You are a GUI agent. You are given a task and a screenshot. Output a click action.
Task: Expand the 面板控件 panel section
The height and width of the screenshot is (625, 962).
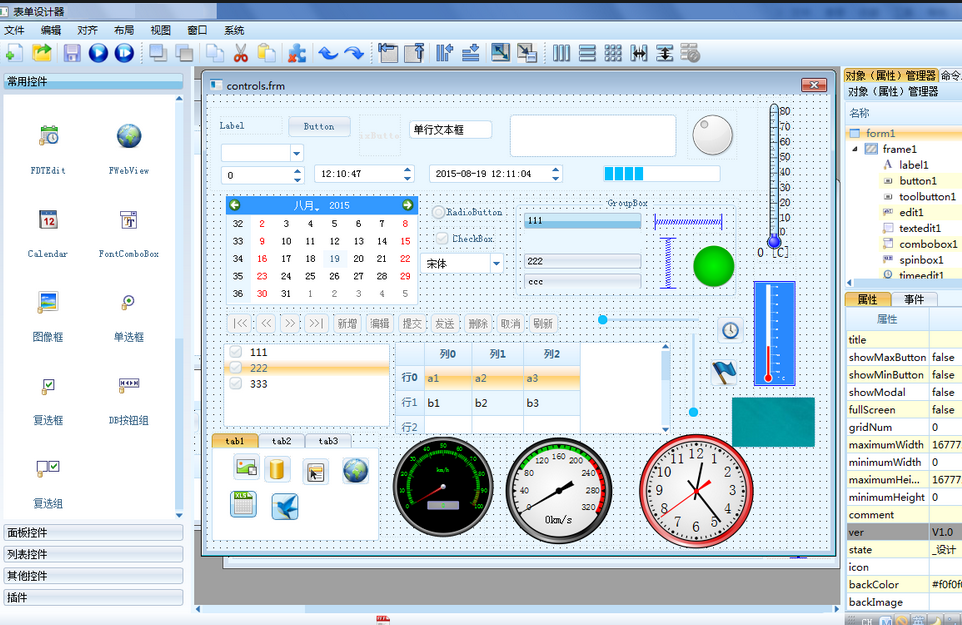click(93, 532)
